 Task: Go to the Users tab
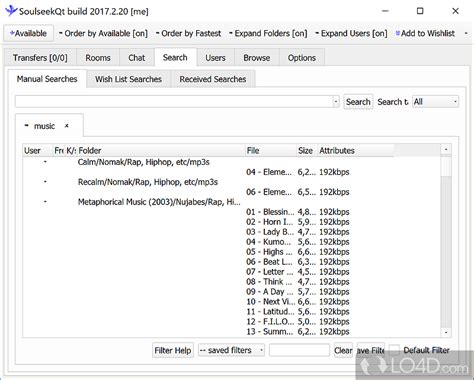click(215, 58)
